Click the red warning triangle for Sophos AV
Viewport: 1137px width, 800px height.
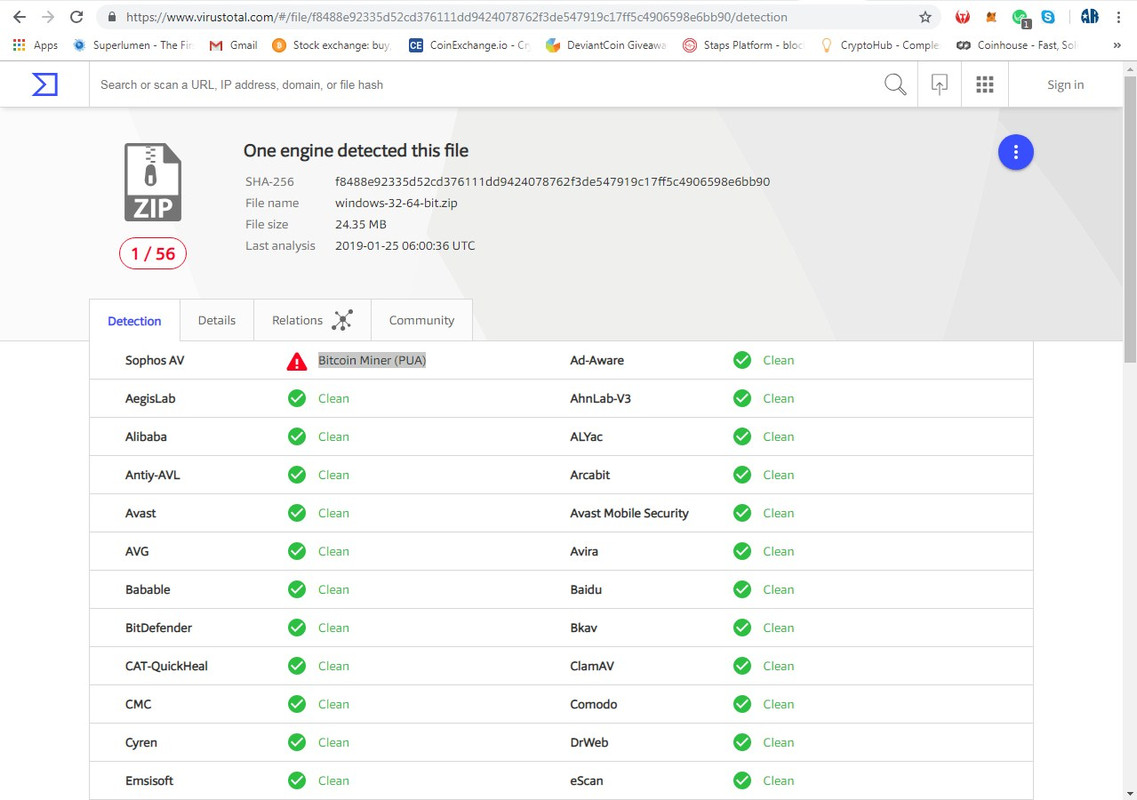pos(297,361)
